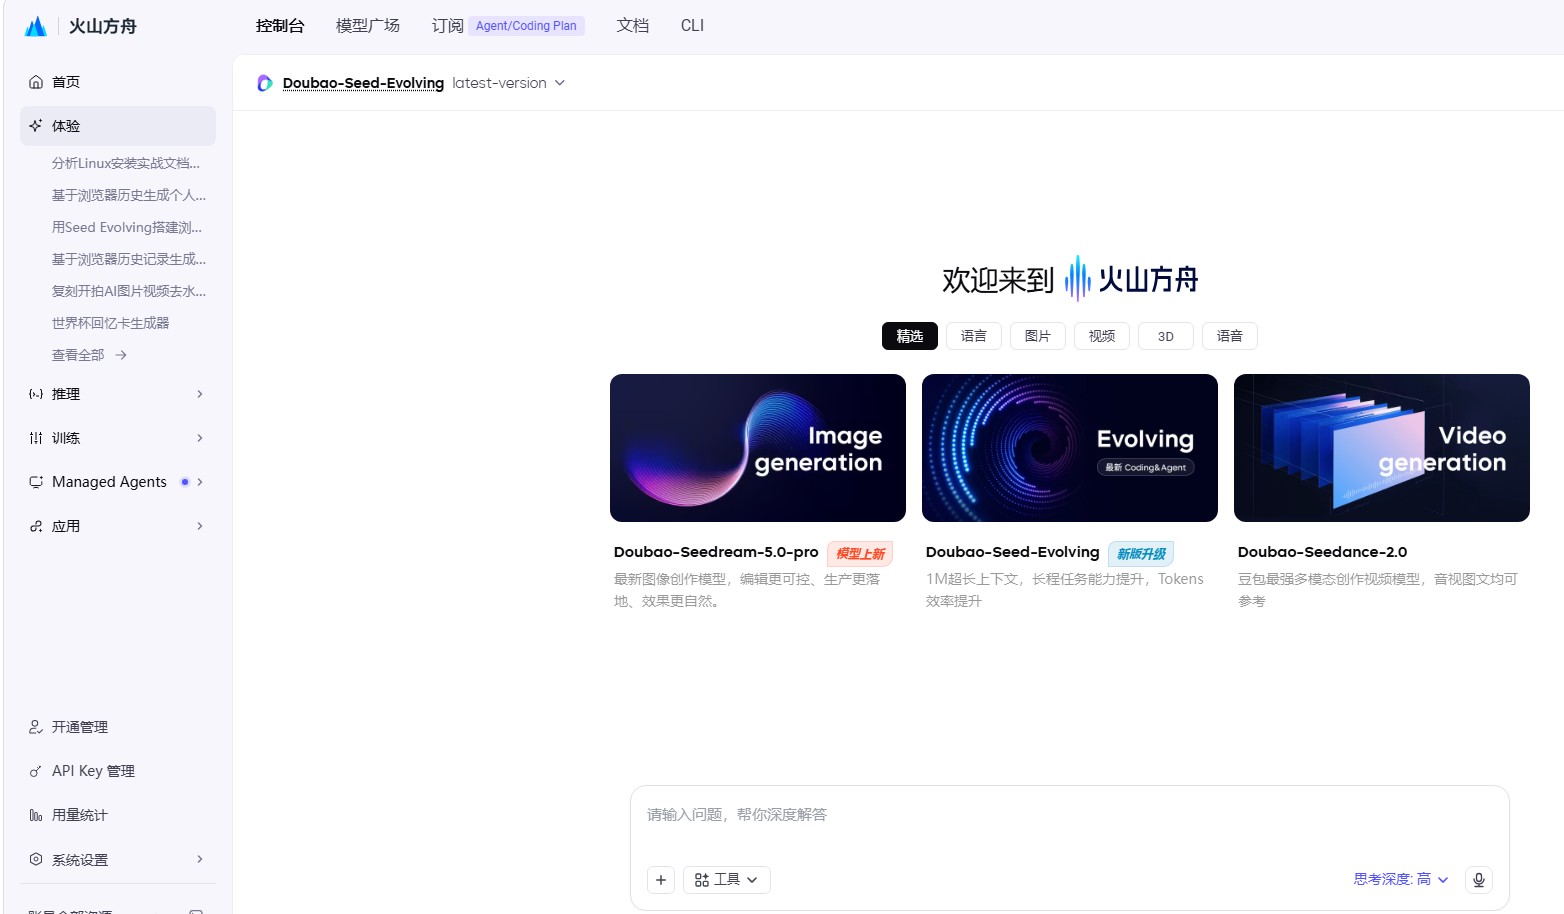The image size is (1564, 914).
Task: Select the 图片 category tab
Action: click(x=1038, y=336)
